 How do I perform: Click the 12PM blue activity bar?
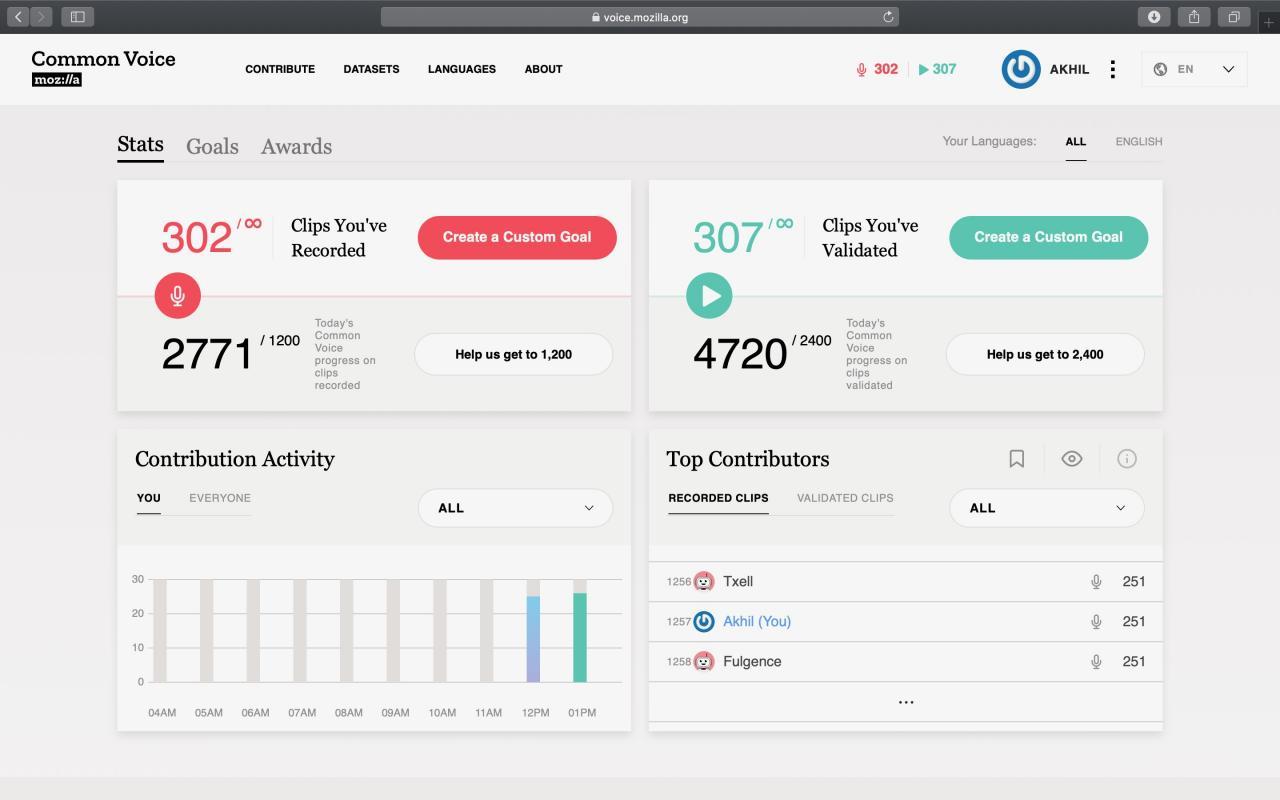click(x=533, y=639)
